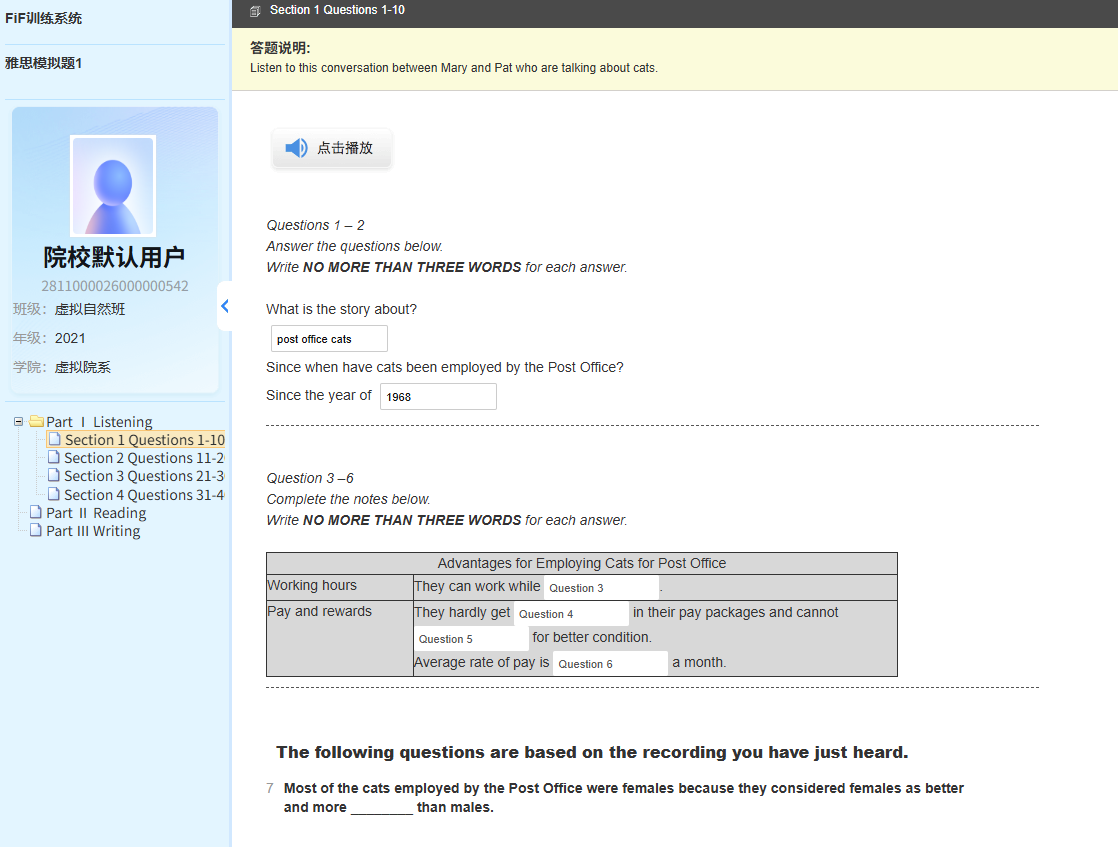Viewport: 1118px width, 847px height.
Task: Open Section 1 Questions 1-10
Action: point(144,440)
